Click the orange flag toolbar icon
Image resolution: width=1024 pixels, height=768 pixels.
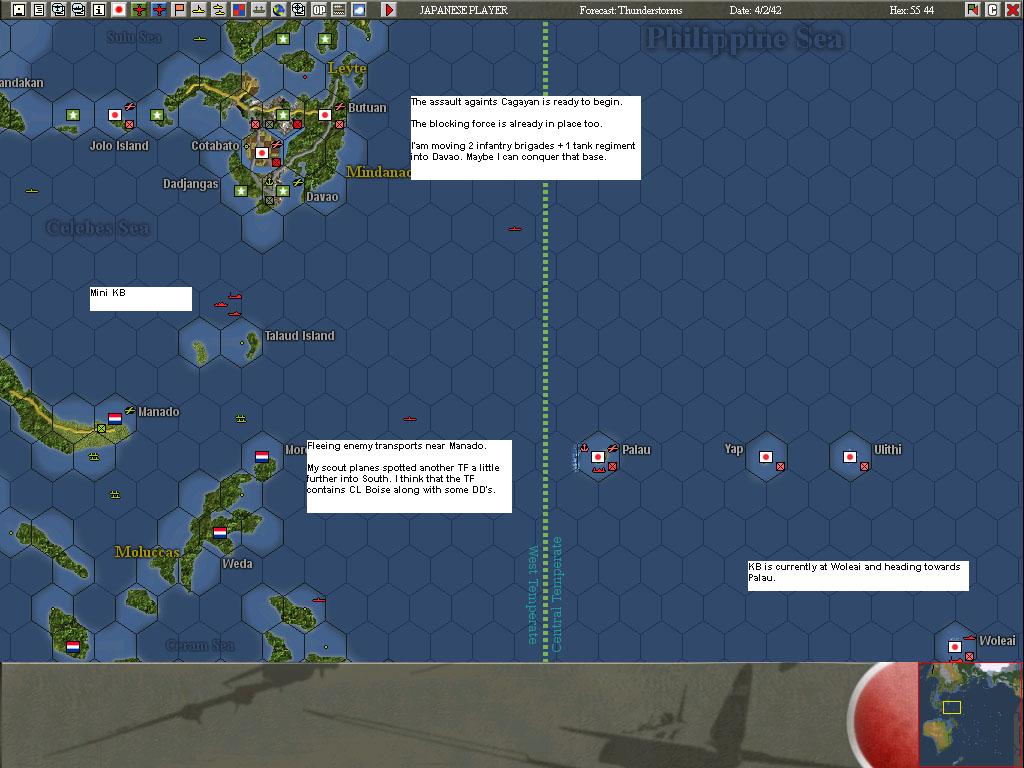pos(179,10)
